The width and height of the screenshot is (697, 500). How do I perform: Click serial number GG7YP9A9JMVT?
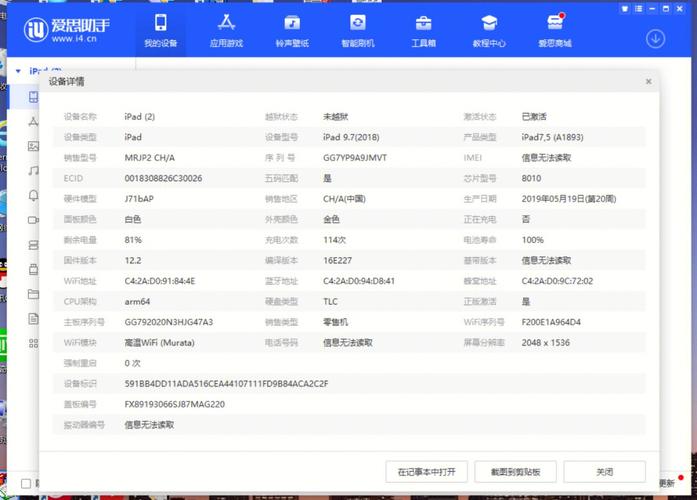point(355,158)
